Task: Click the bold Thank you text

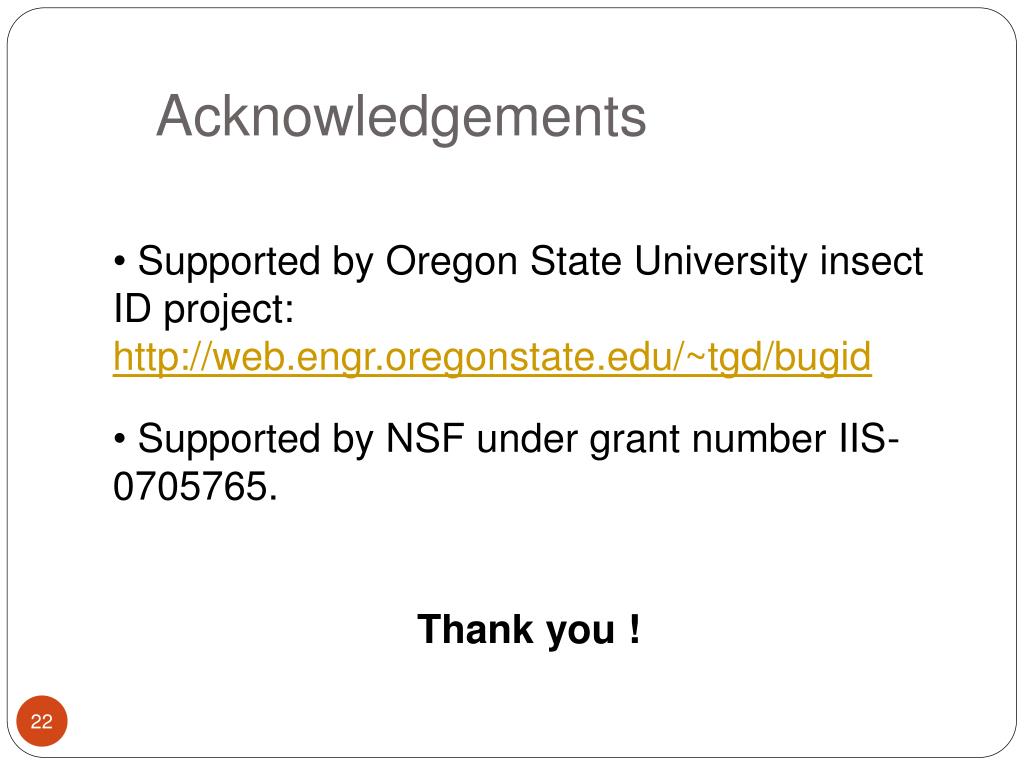Action: pos(529,630)
